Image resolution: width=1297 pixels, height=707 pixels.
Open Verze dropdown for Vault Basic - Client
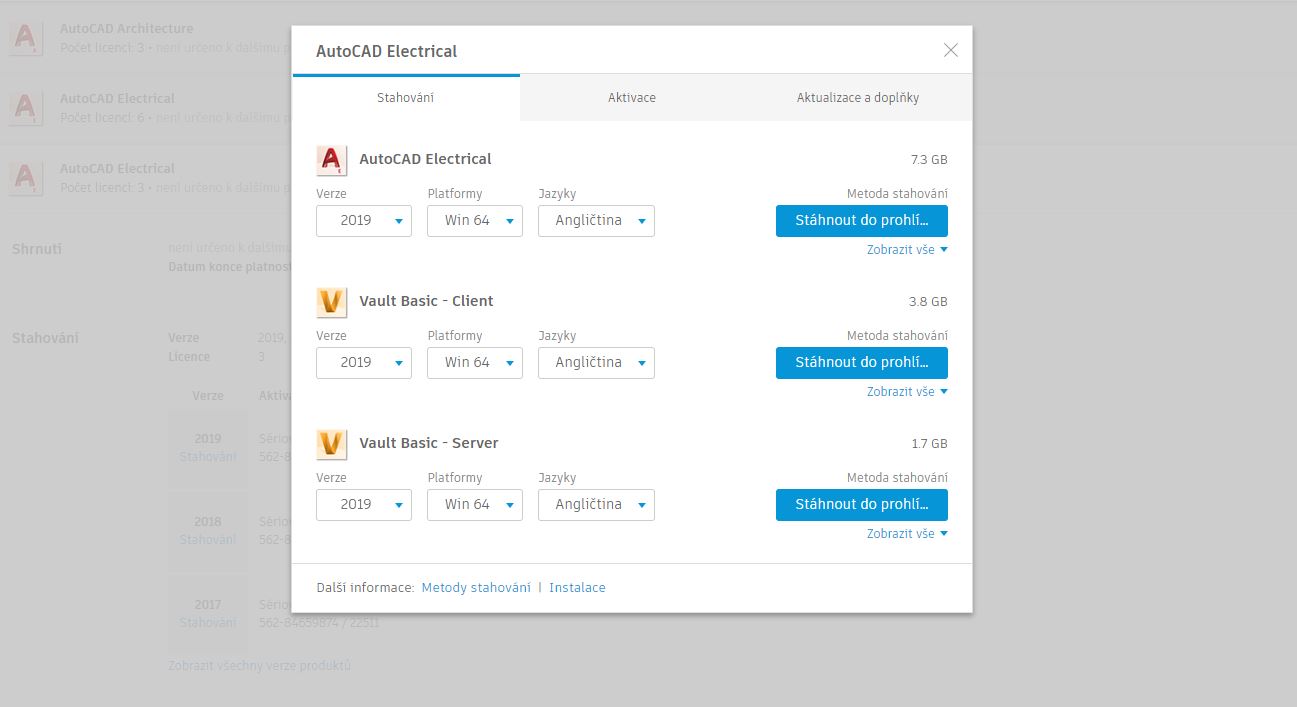tap(364, 363)
